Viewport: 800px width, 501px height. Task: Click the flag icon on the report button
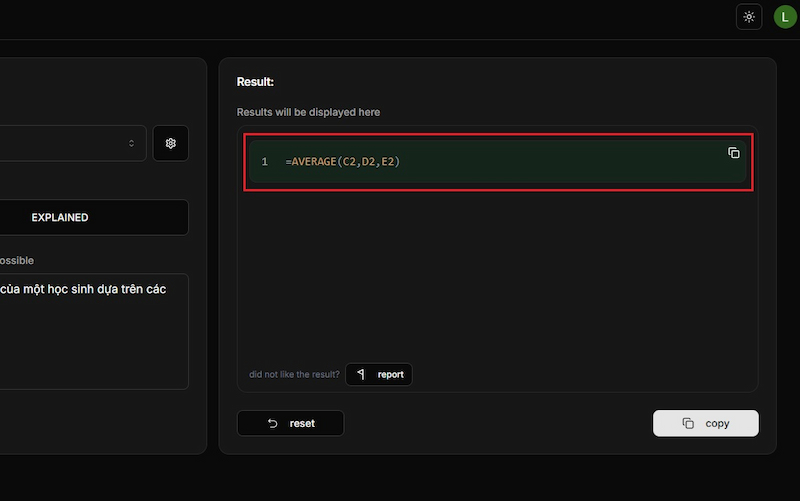[362, 375]
